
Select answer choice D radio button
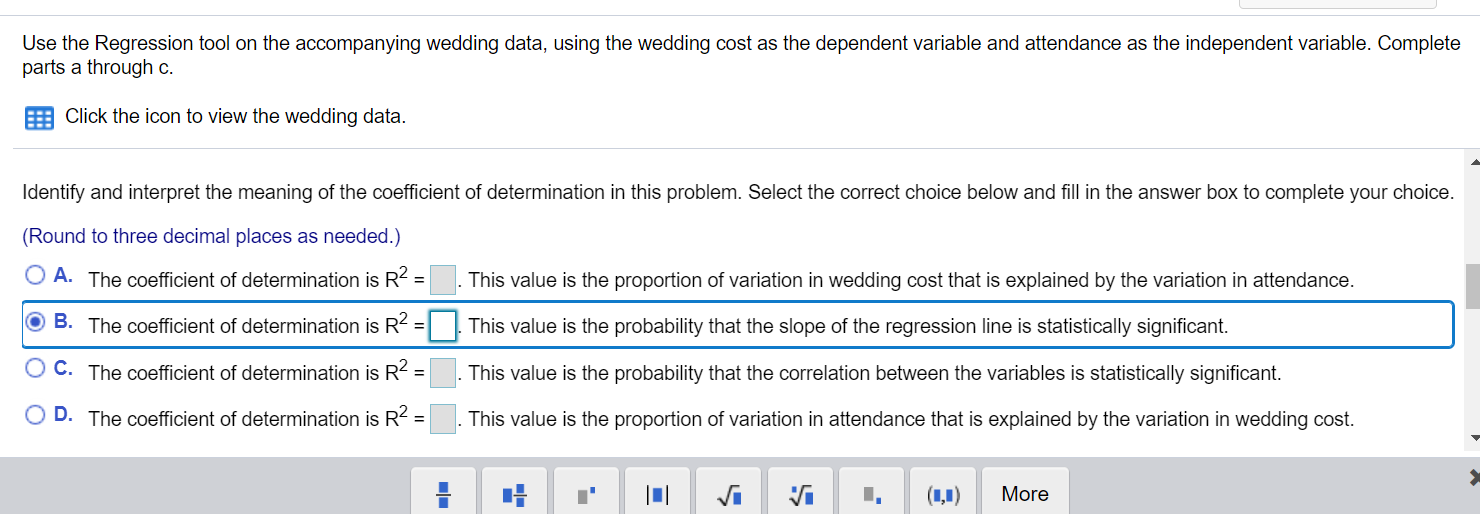click(x=36, y=414)
